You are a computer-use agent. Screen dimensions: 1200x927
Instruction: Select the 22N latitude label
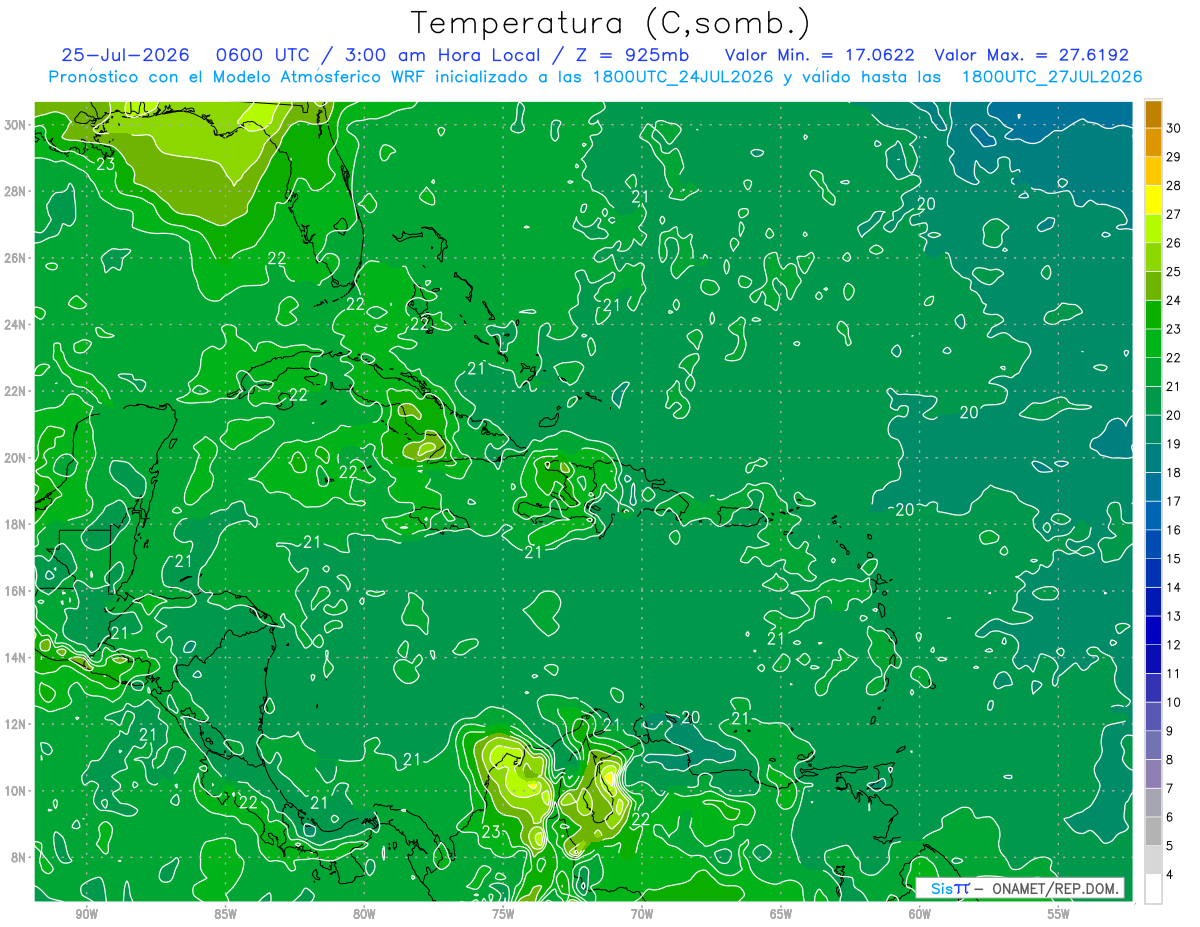(x=15, y=391)
